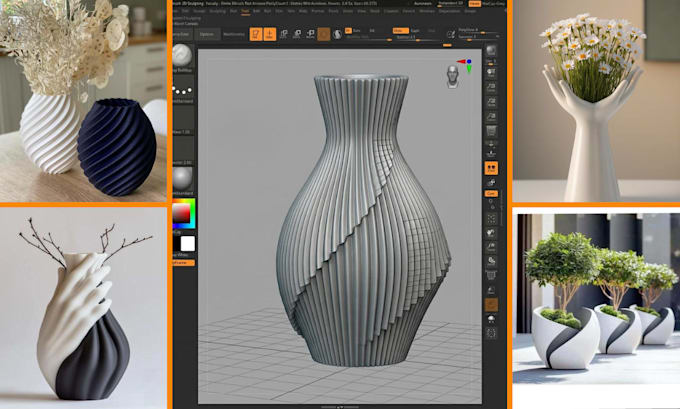Adjust the Z Intensity slider
This screenshot has width=680, height=409.
pos(418,38)
